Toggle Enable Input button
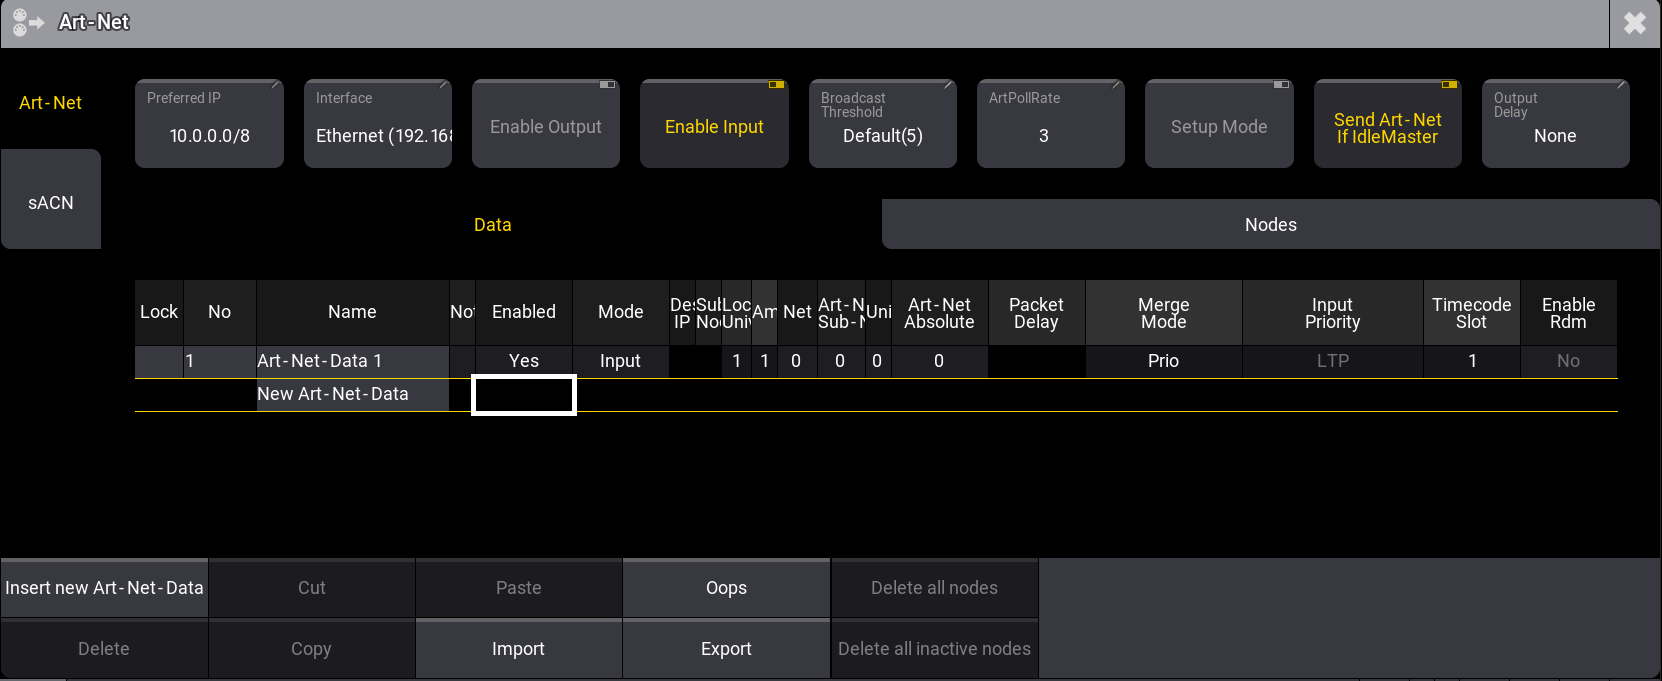Image resolution: width=1662 pixels, height=681 pixels. point(714,125)
